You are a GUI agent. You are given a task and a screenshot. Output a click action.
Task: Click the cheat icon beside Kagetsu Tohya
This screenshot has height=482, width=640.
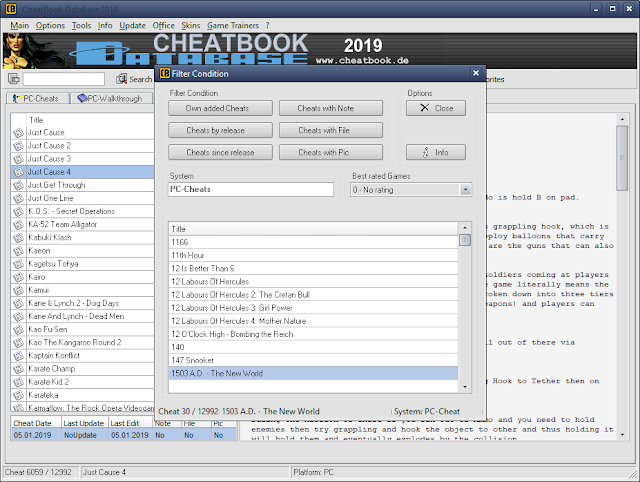click(x=18, y=264)
